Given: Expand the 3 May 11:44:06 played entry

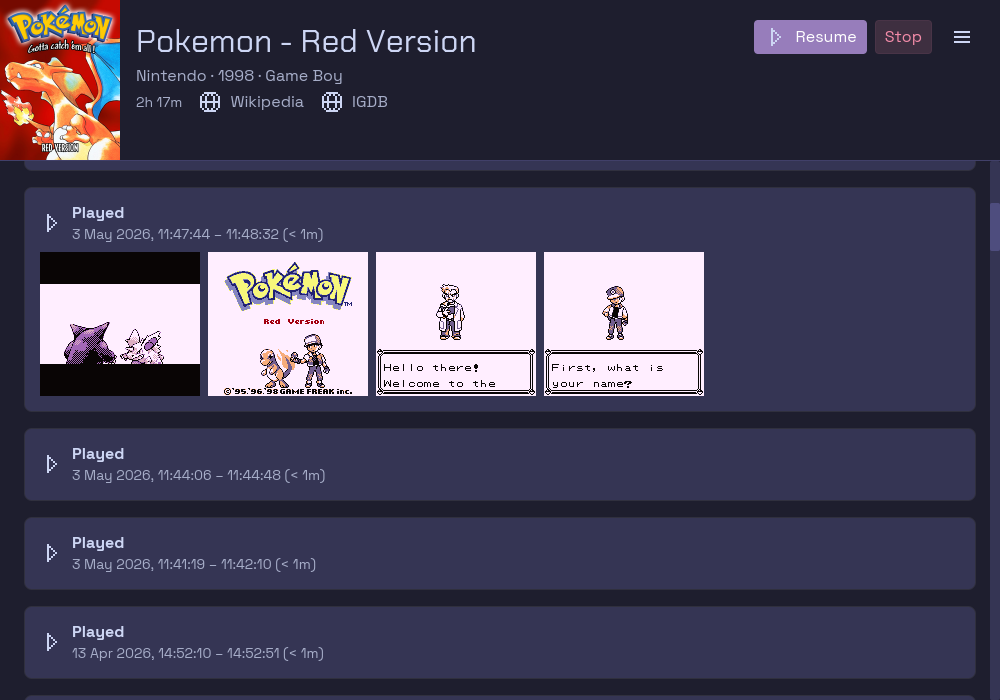Looking at the screenshot, I should click(x=500, y=464).
